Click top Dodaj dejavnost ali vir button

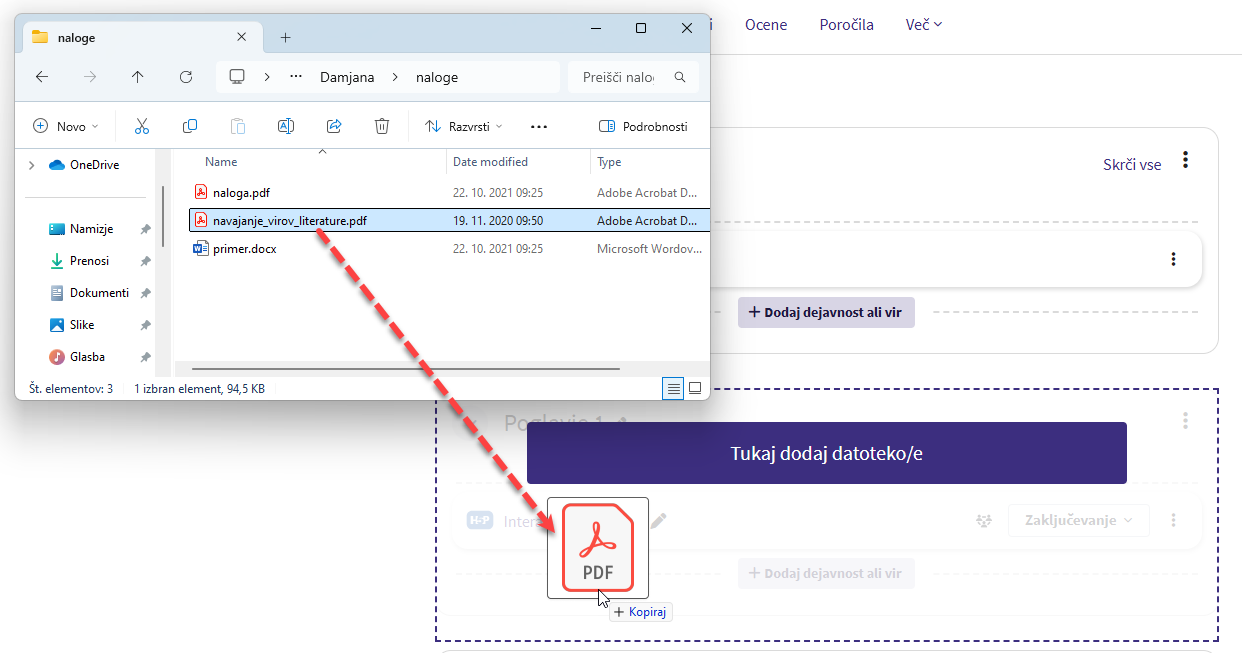click(826, 313)
